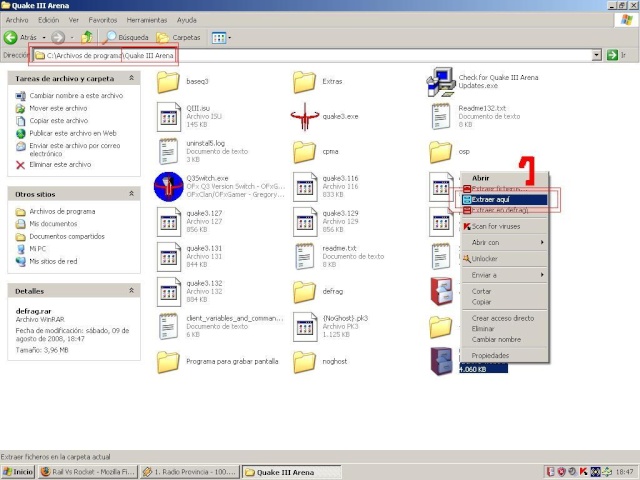Choose Extraer aquí in the context menu

[x=504, y=200]
